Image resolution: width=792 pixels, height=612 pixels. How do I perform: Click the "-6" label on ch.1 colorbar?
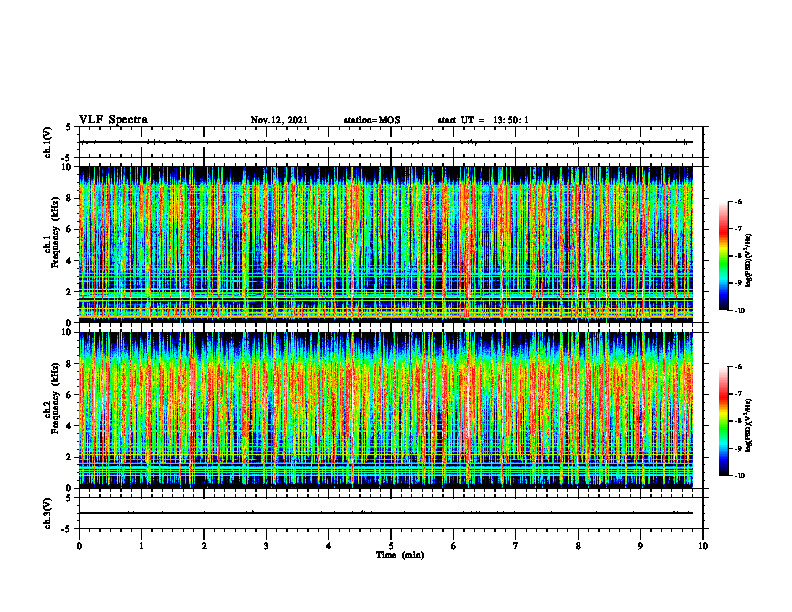coord(738,202)
